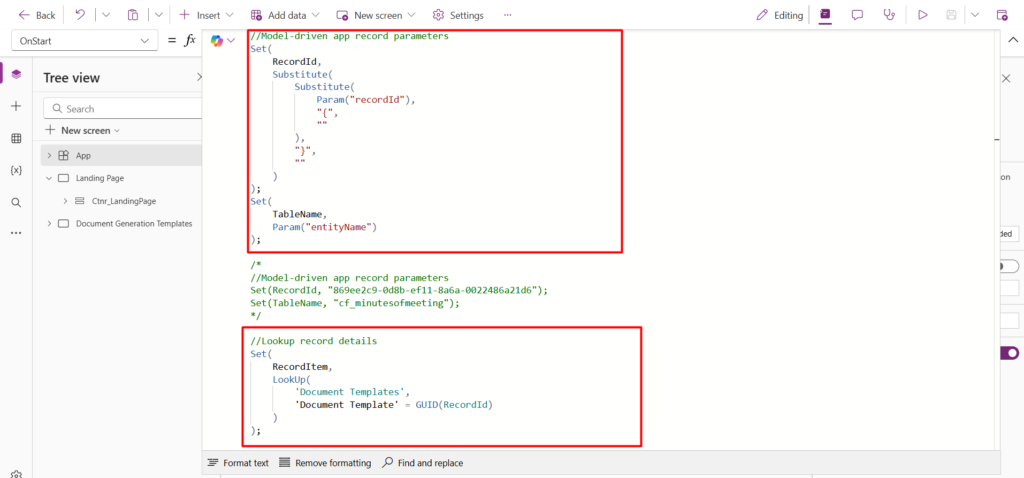
Task: Show more commands via ellipsis in command bar
Action: point(507,15)
